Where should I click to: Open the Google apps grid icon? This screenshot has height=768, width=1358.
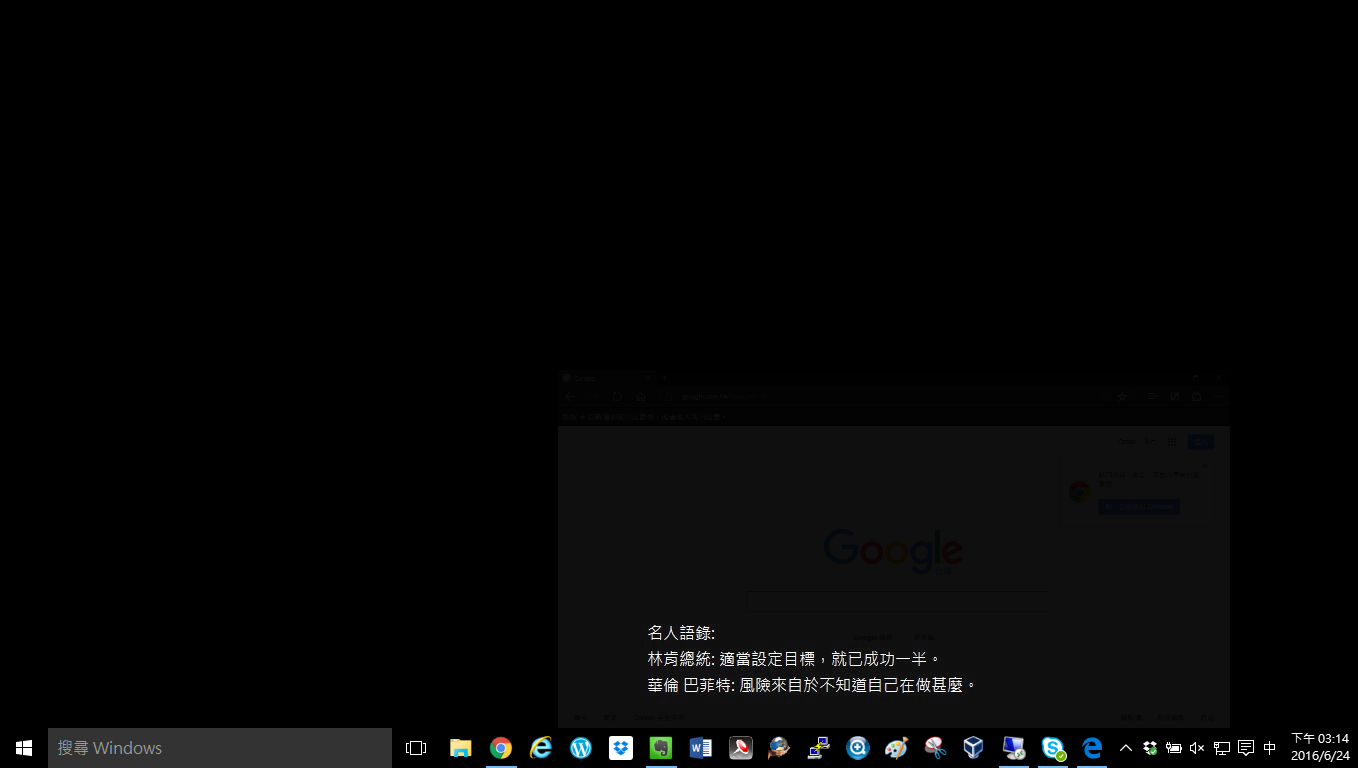(1172, 442)
